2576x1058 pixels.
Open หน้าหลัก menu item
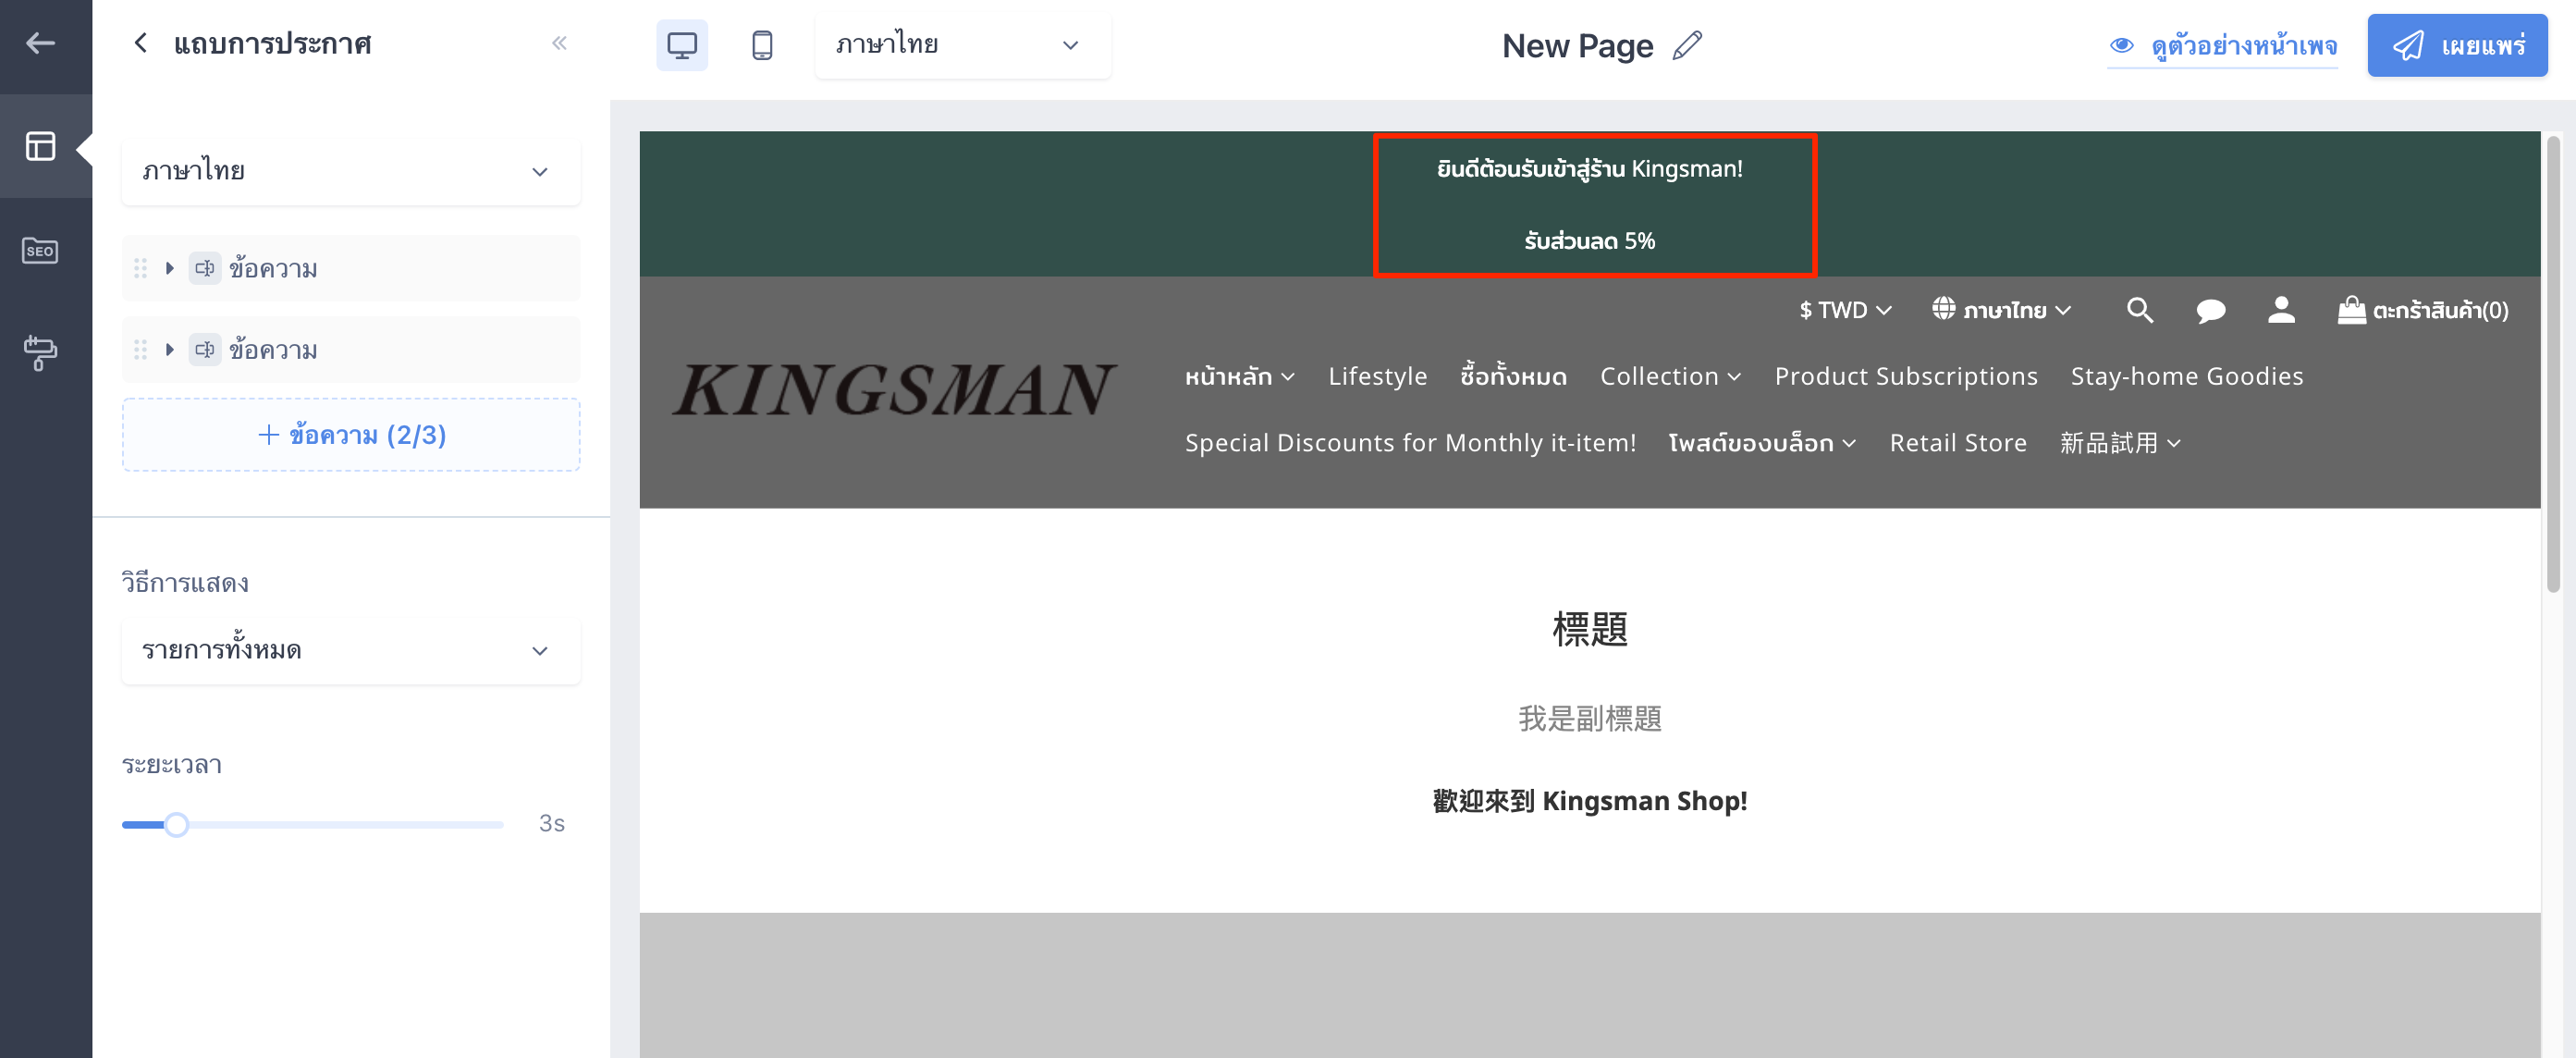coord(1240,376)
